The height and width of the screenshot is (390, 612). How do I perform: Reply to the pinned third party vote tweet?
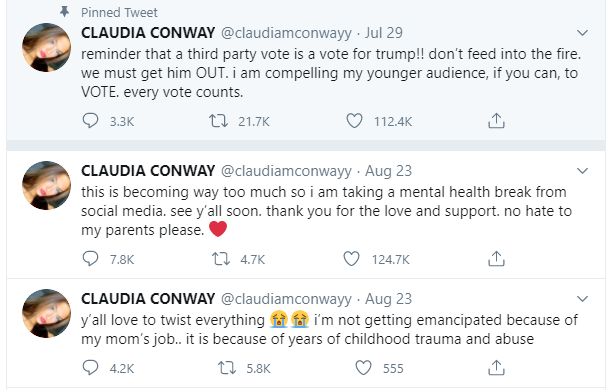click(91, 121)
